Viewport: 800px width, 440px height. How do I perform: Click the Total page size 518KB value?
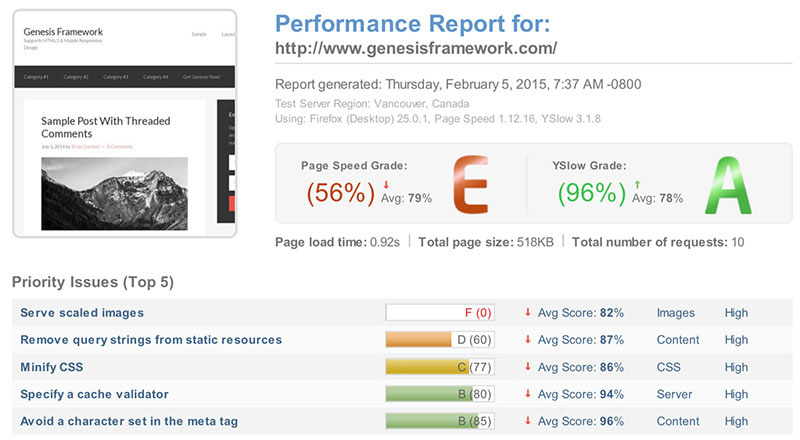pos(535,242)
